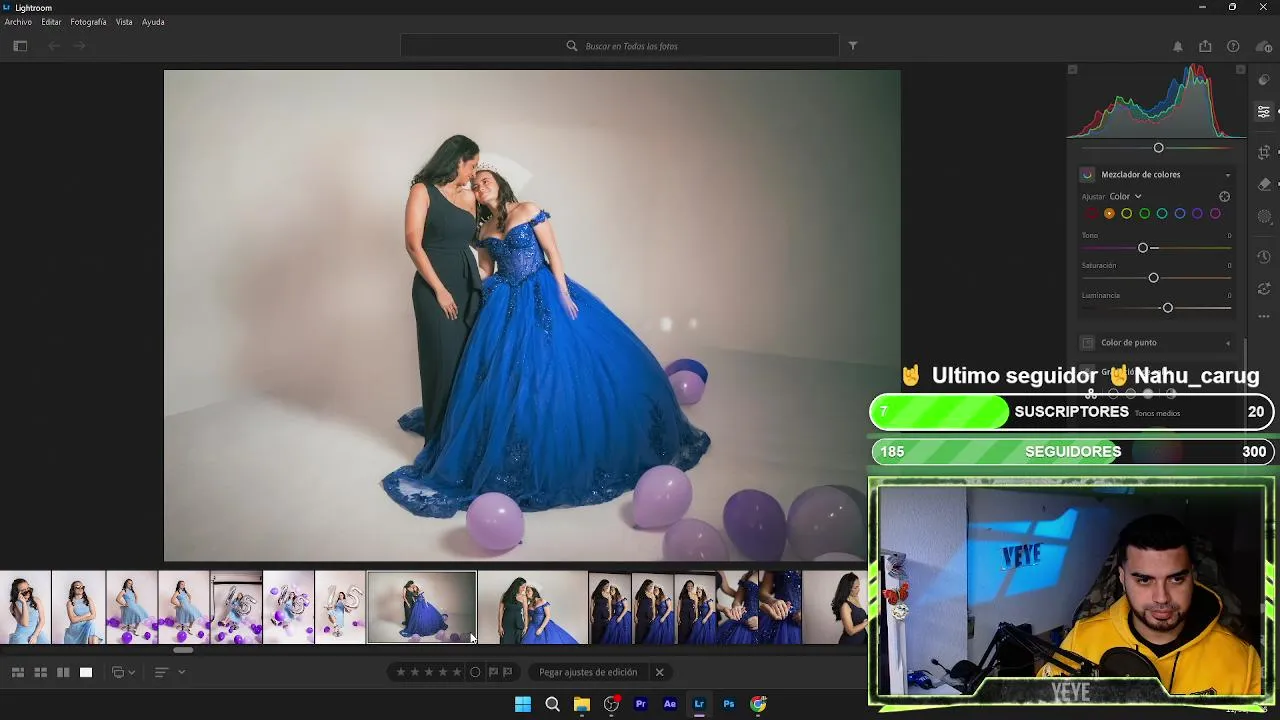
Task: Open the sort options dropdown arrow
Action: pyautogui.click(x=182, y=673)
